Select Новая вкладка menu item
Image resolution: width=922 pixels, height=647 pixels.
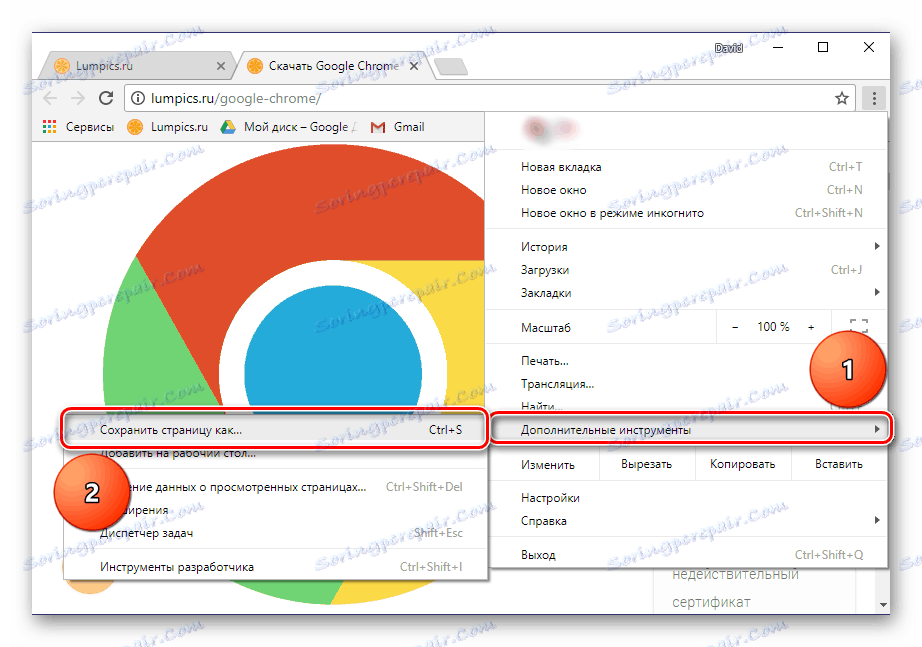pyautogui.click(x=686, y=167)
